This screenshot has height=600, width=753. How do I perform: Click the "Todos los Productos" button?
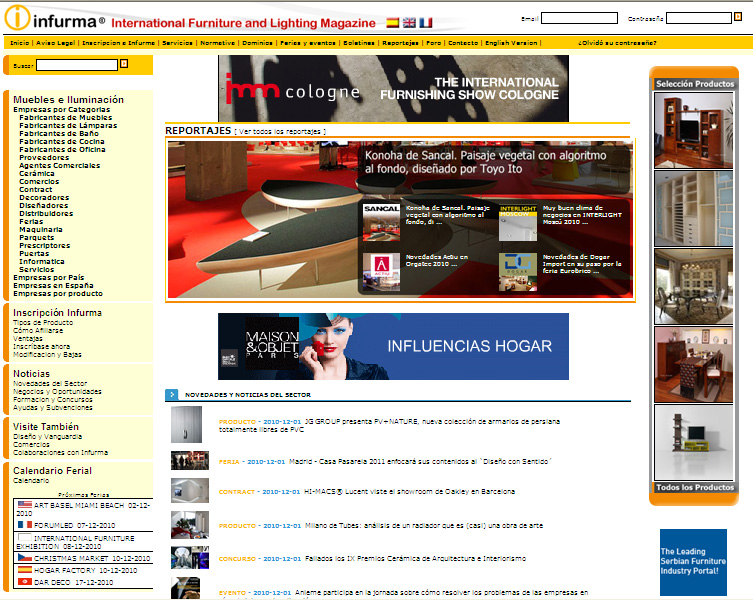click(694, 487)
